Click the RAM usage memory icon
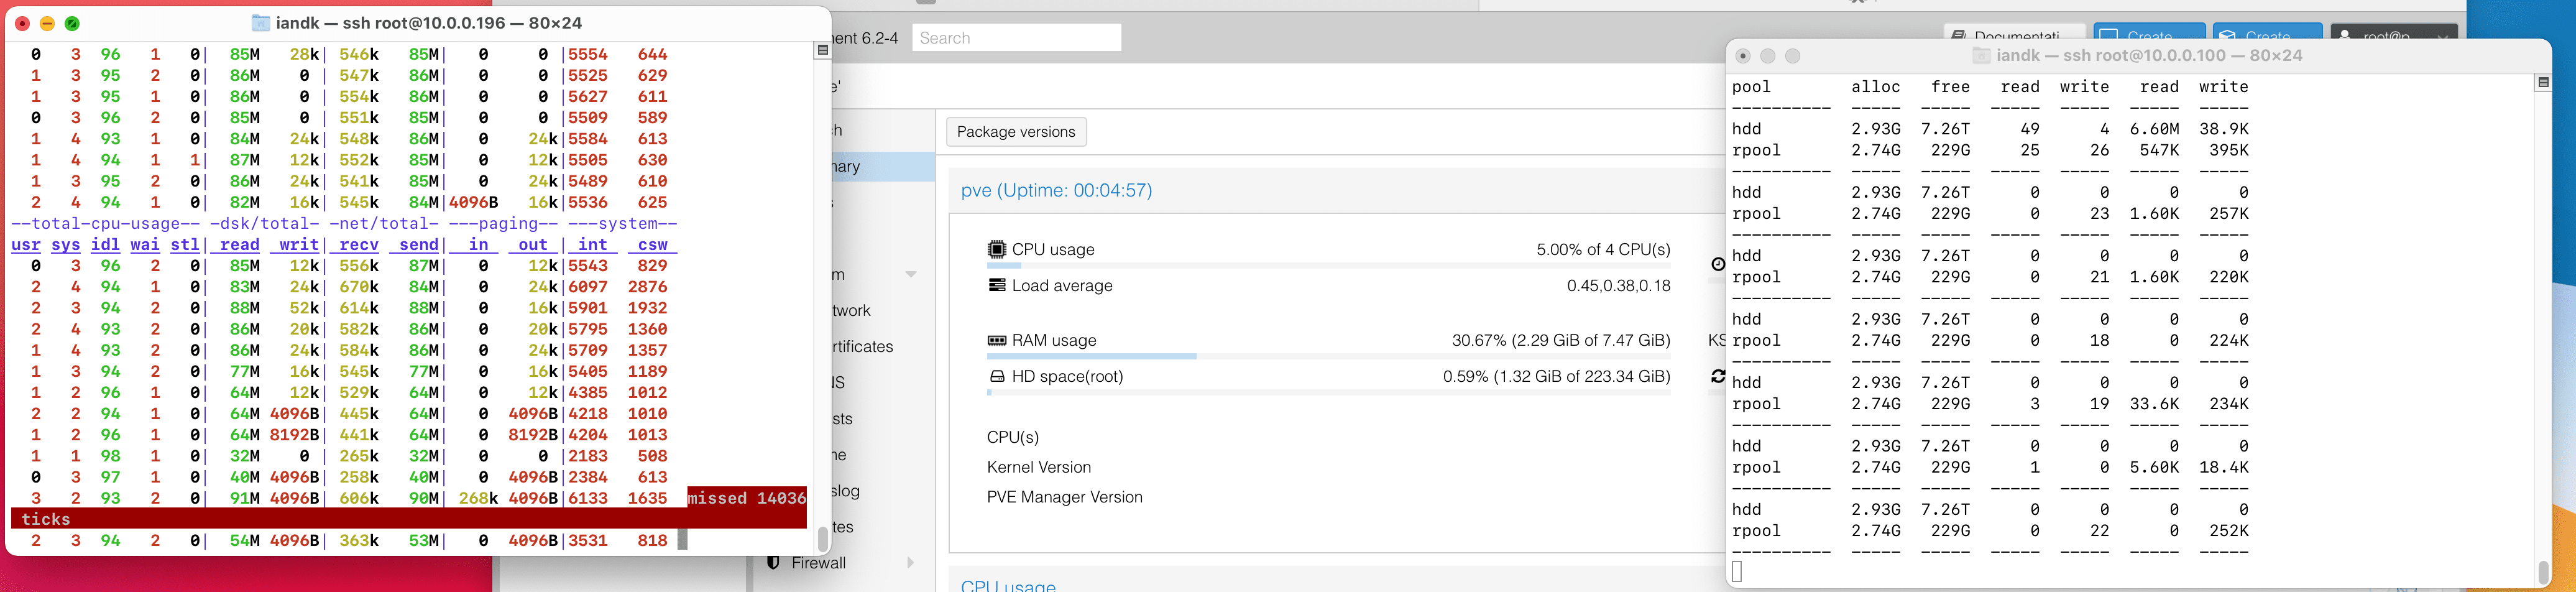The image size is (2576, 592). [996, 340]
